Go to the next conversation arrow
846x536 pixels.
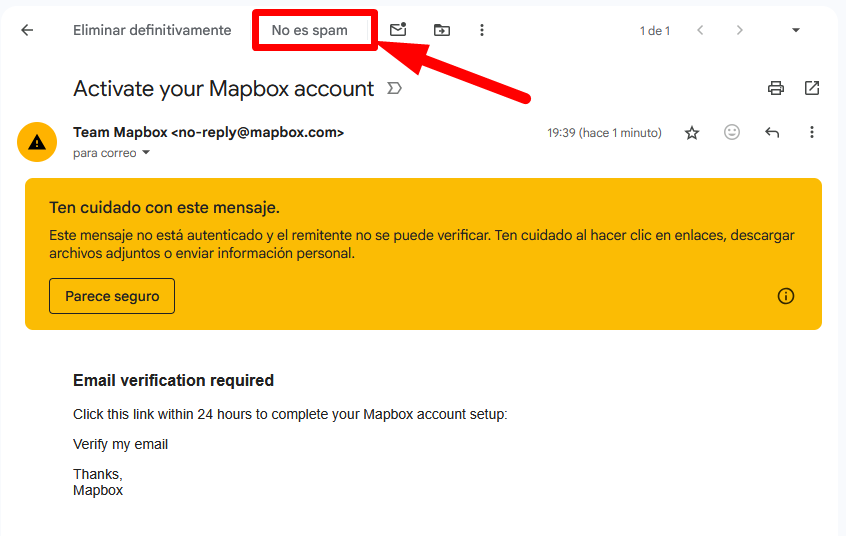[740, 30]
